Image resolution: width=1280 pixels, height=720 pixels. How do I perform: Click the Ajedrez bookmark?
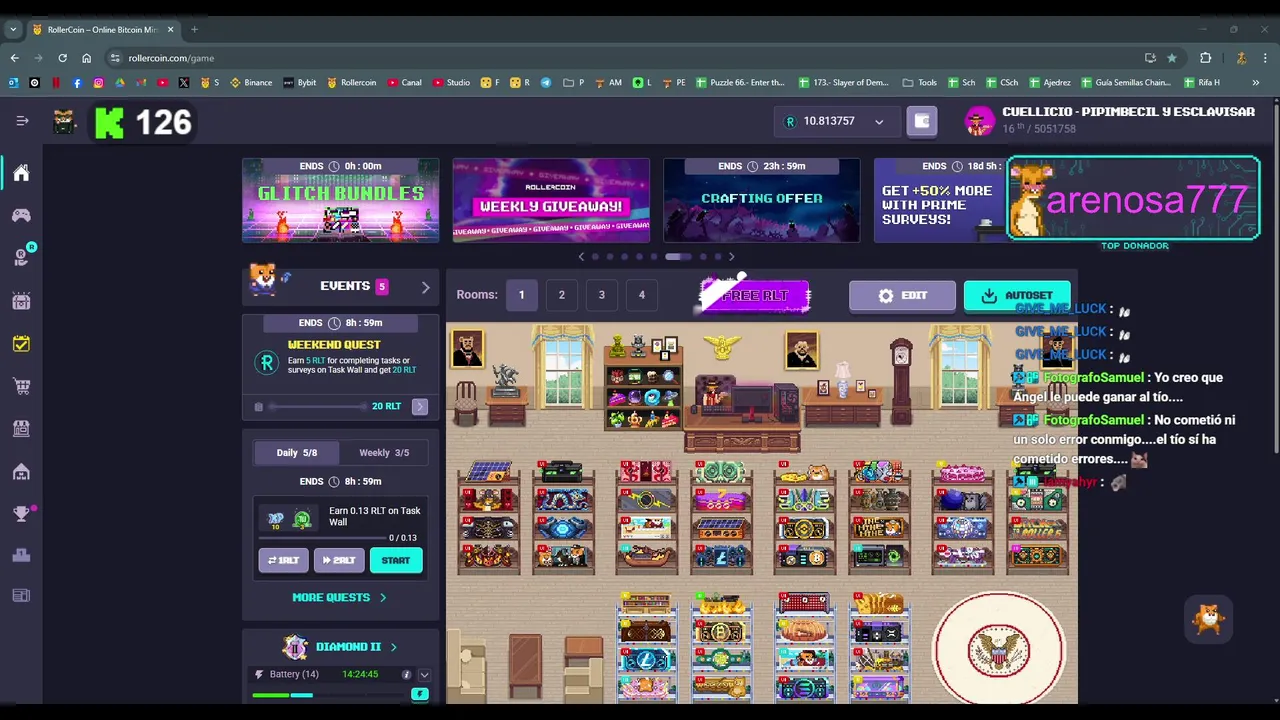(1049, 82)
